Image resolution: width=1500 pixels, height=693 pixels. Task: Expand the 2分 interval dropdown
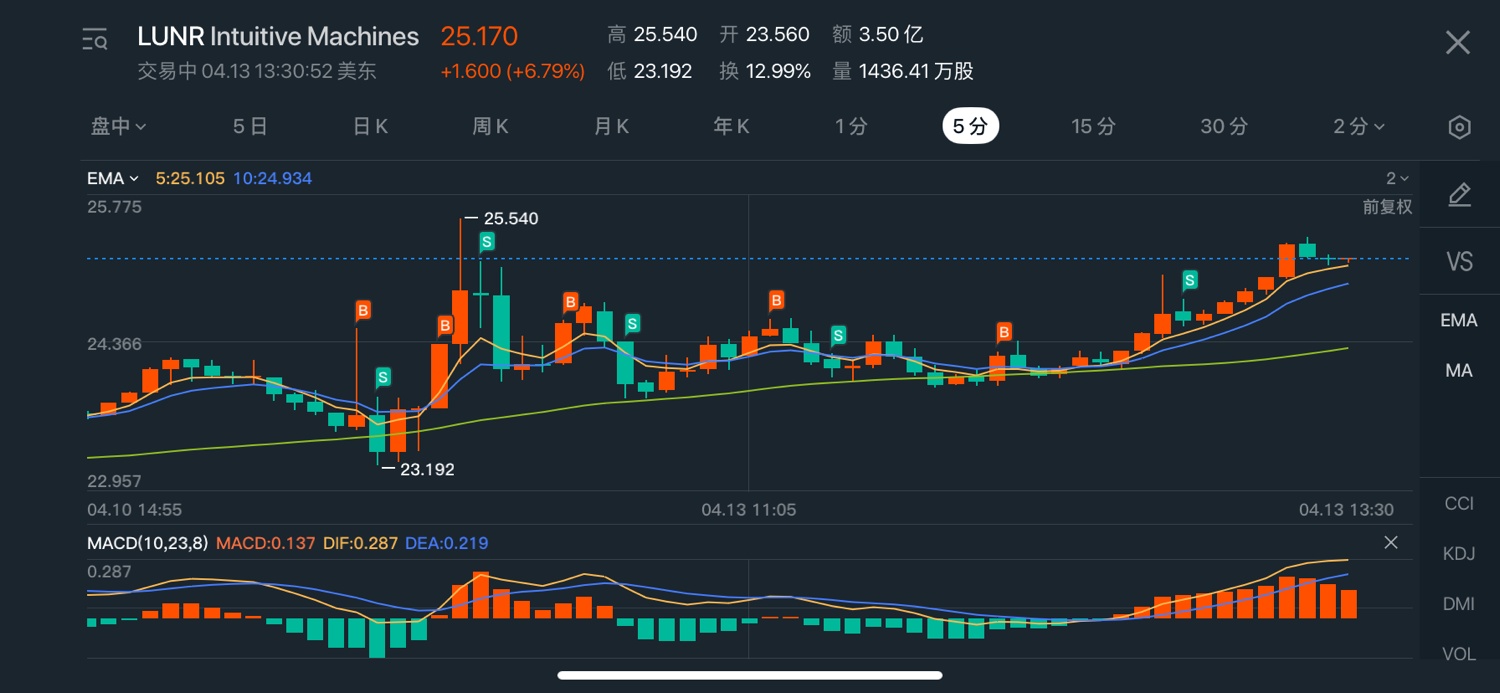(x=1359, y=126)
